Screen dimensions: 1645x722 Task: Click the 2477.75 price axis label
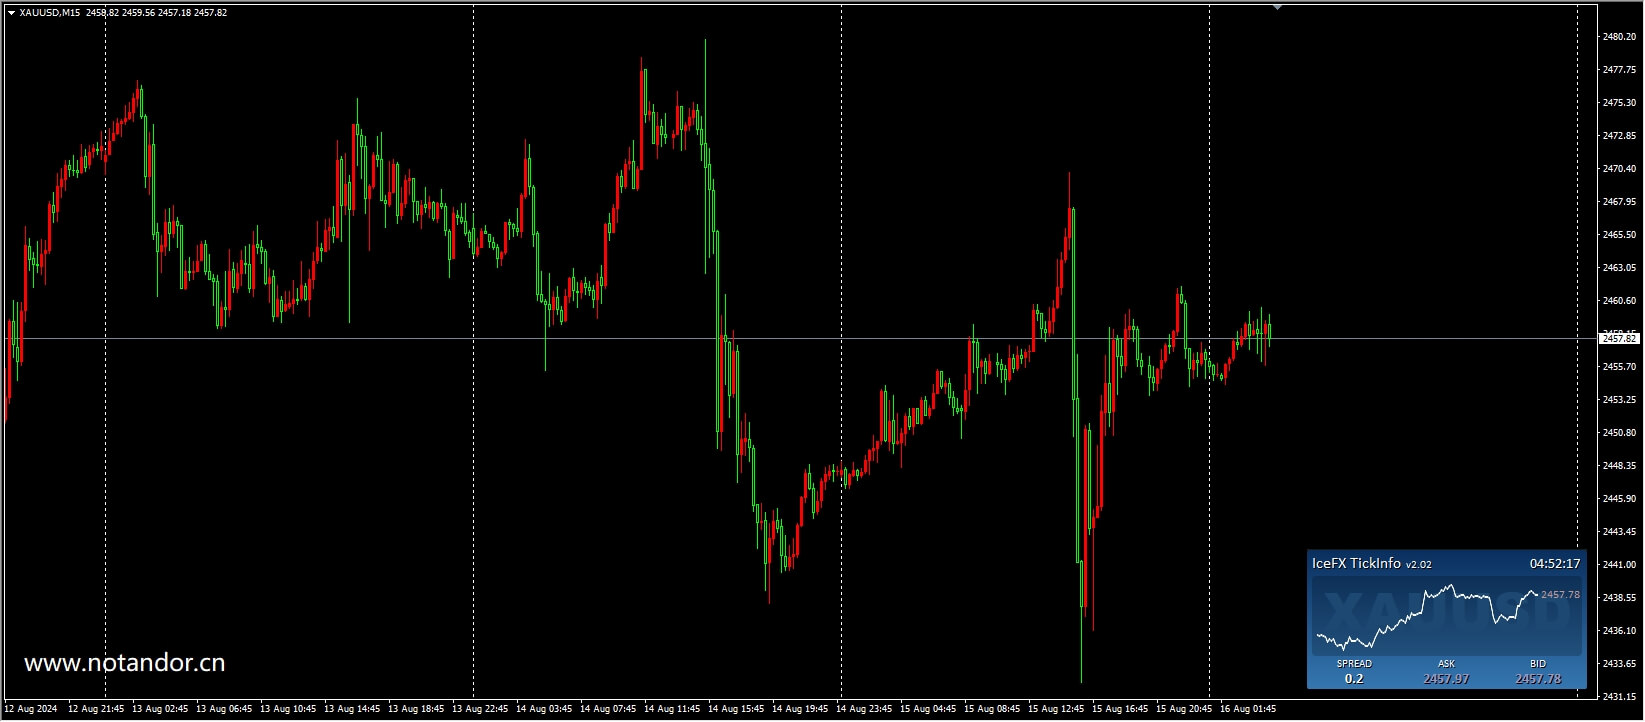pyautogui.click(x=1619, y=70)
